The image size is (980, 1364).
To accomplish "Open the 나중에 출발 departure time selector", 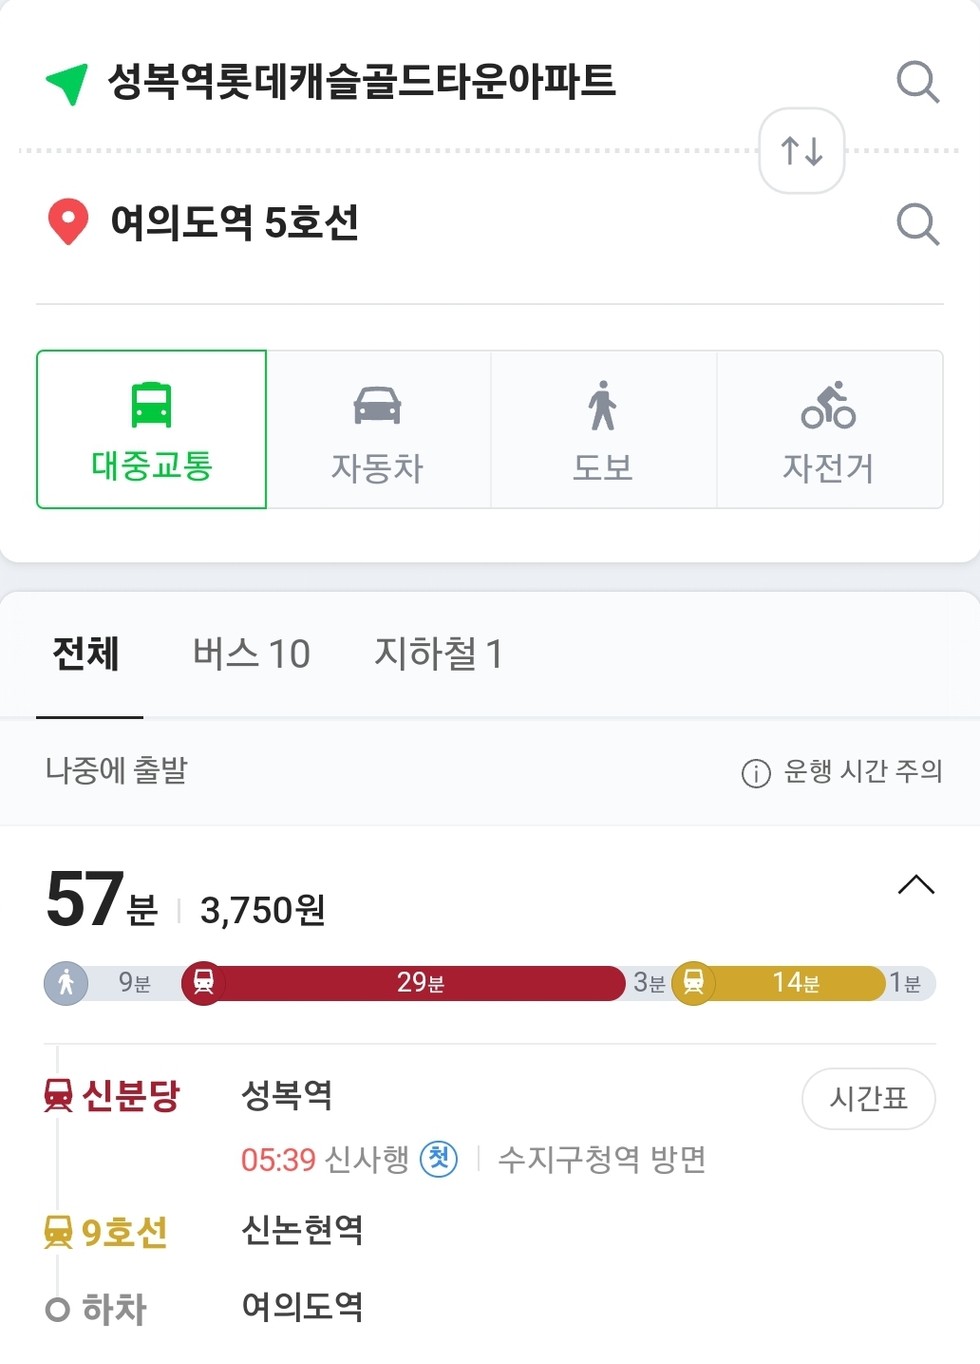I will [x=117, y=771].
